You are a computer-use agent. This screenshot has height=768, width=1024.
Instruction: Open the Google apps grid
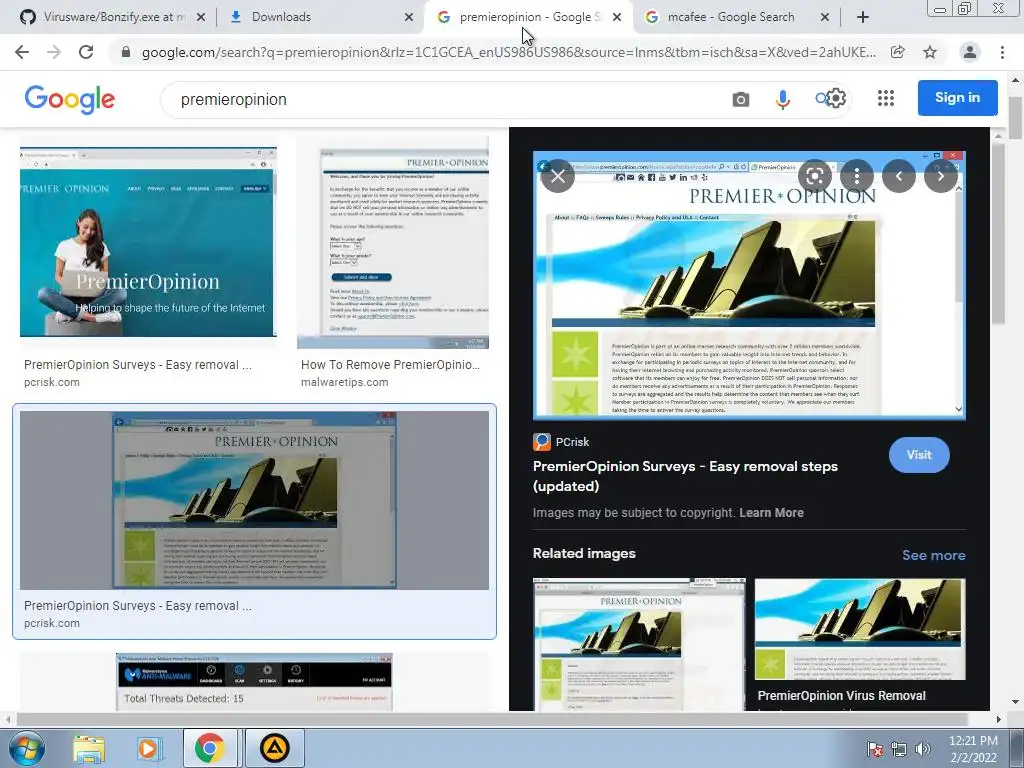pyautogui.click(x=886, y=98)
